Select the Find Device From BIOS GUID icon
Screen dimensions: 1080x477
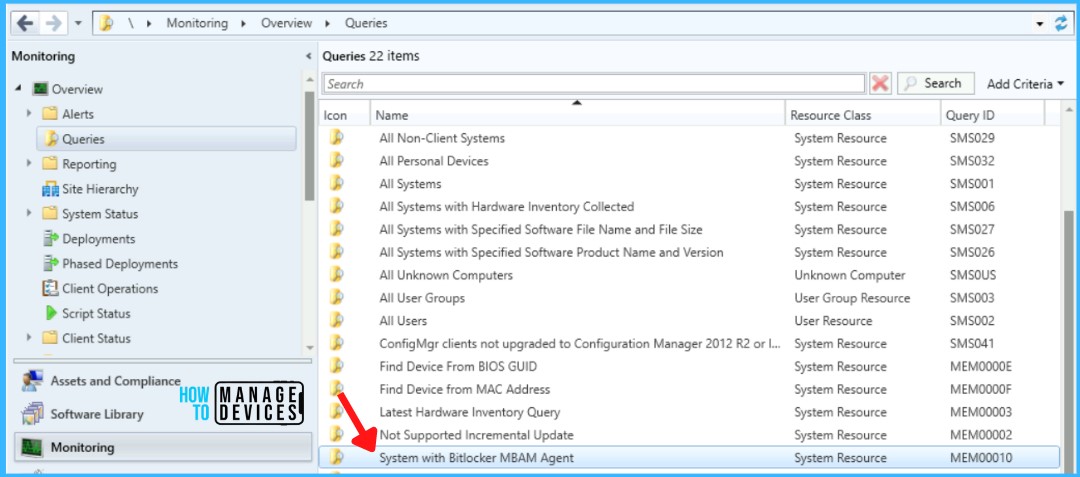(x=336, y=365)
